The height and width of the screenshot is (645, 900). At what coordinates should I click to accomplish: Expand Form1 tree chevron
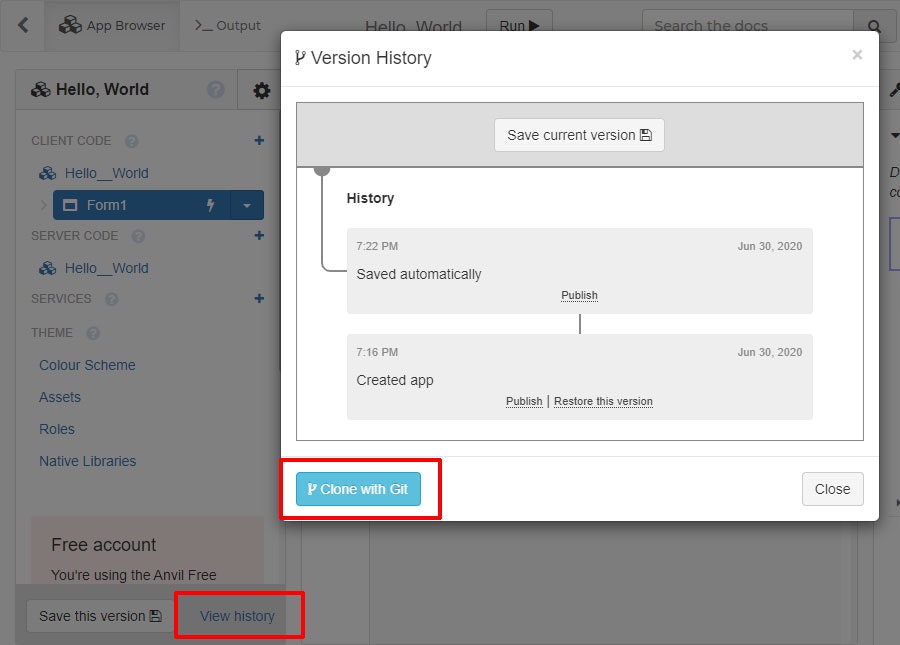click(44, 205)
